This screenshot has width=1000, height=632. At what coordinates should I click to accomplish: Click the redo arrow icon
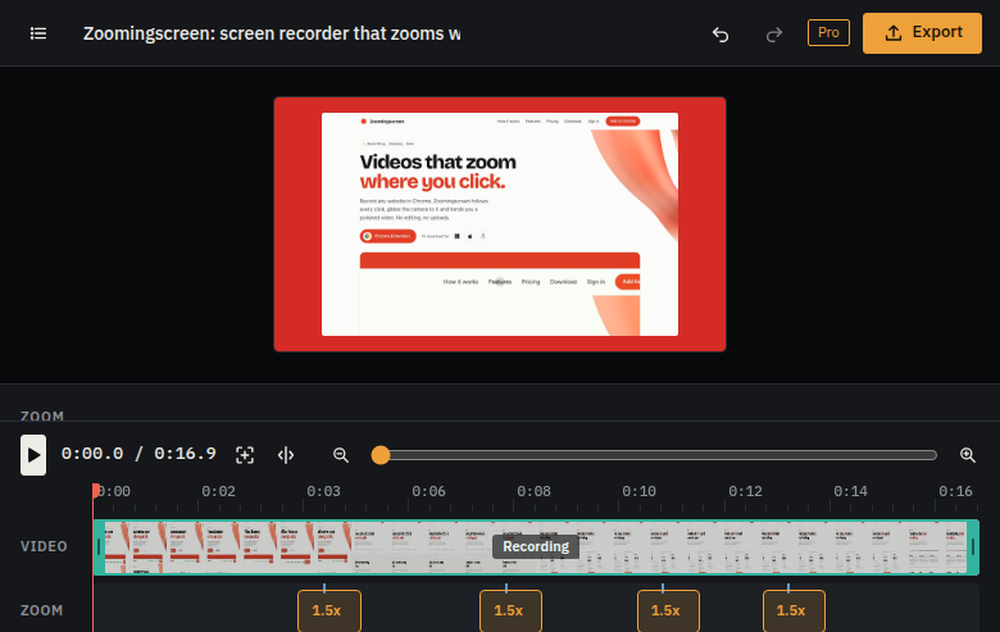click(774, 34)
